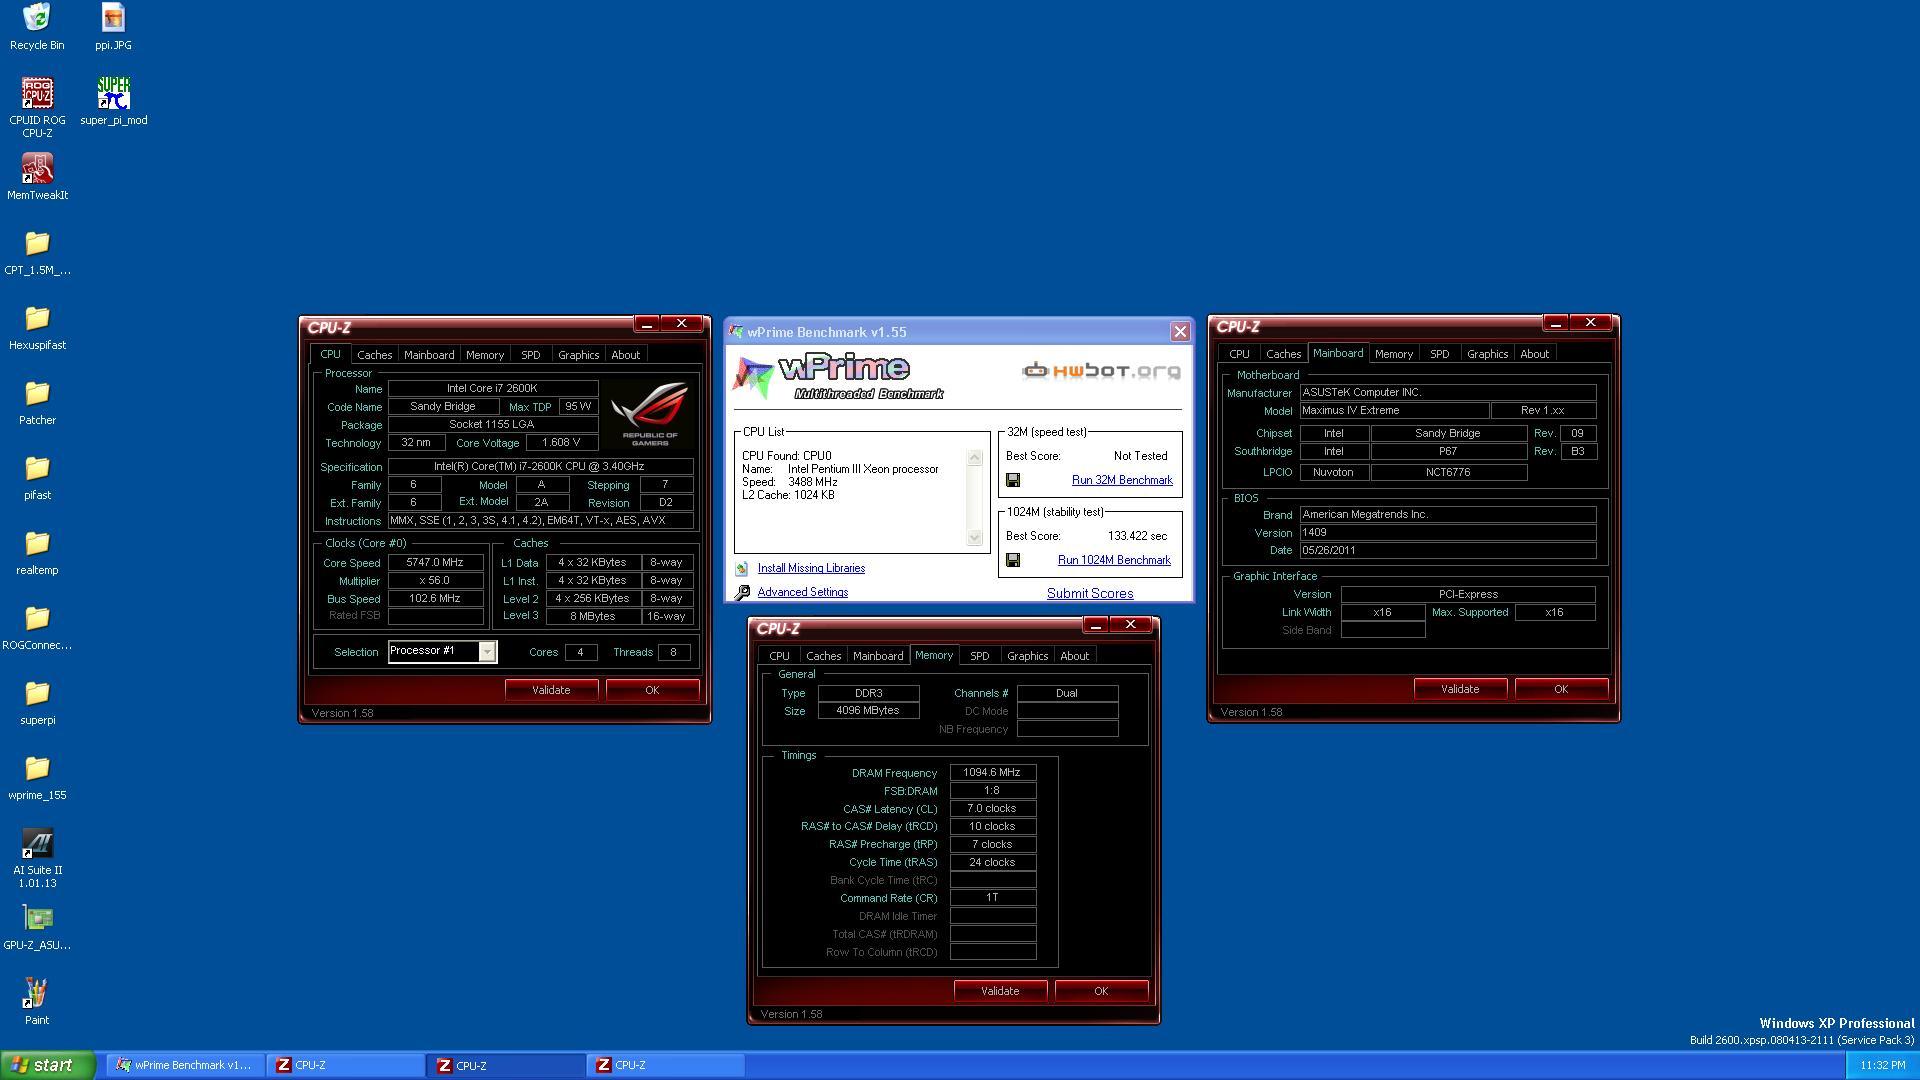Close the wPrime Benchmark window

click(1180, 332)
